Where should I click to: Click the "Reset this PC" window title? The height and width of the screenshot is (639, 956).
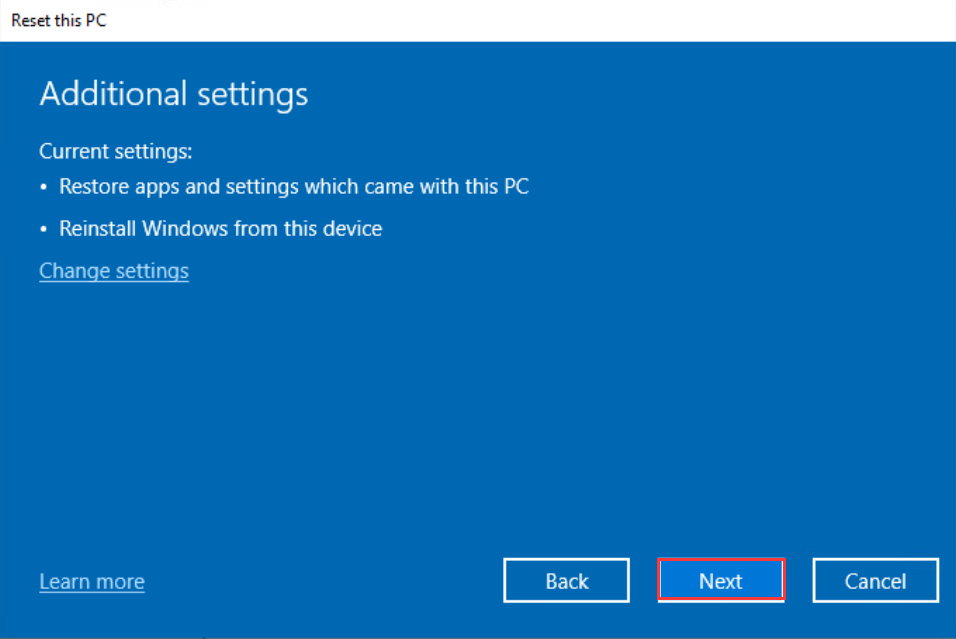pos(58,21)
